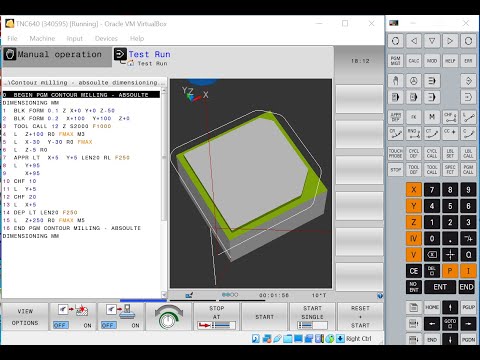Click the CHF chamfer key
The image size is (480, 360).
450,117
